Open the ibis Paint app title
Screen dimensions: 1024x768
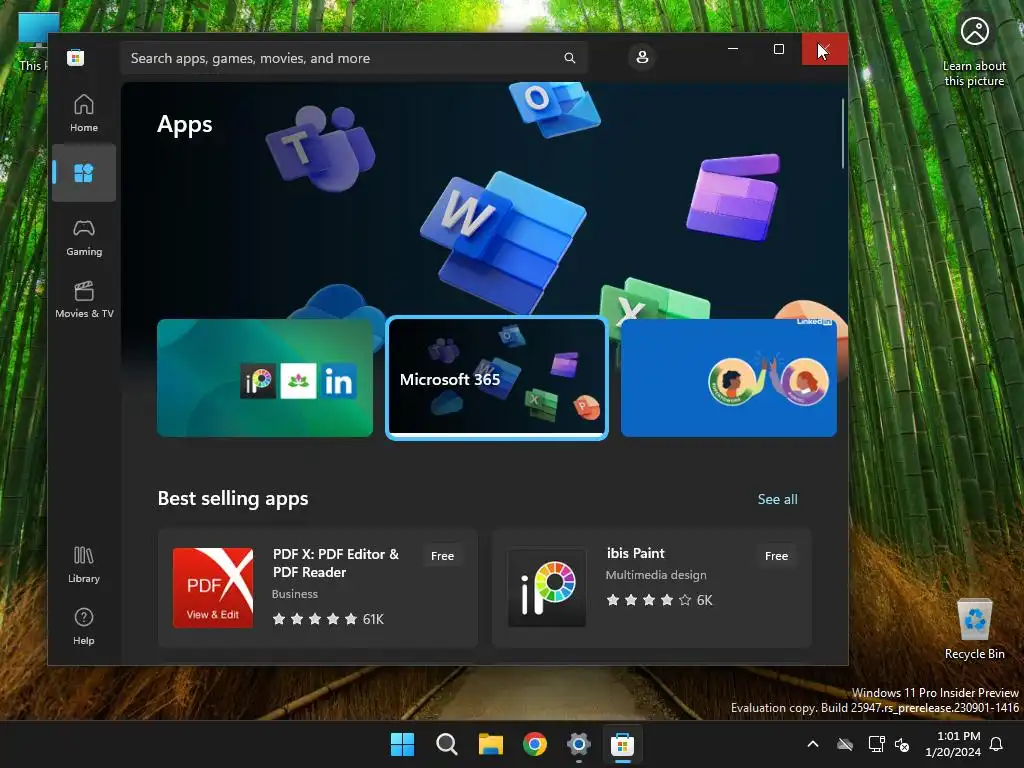click(635, 553)
